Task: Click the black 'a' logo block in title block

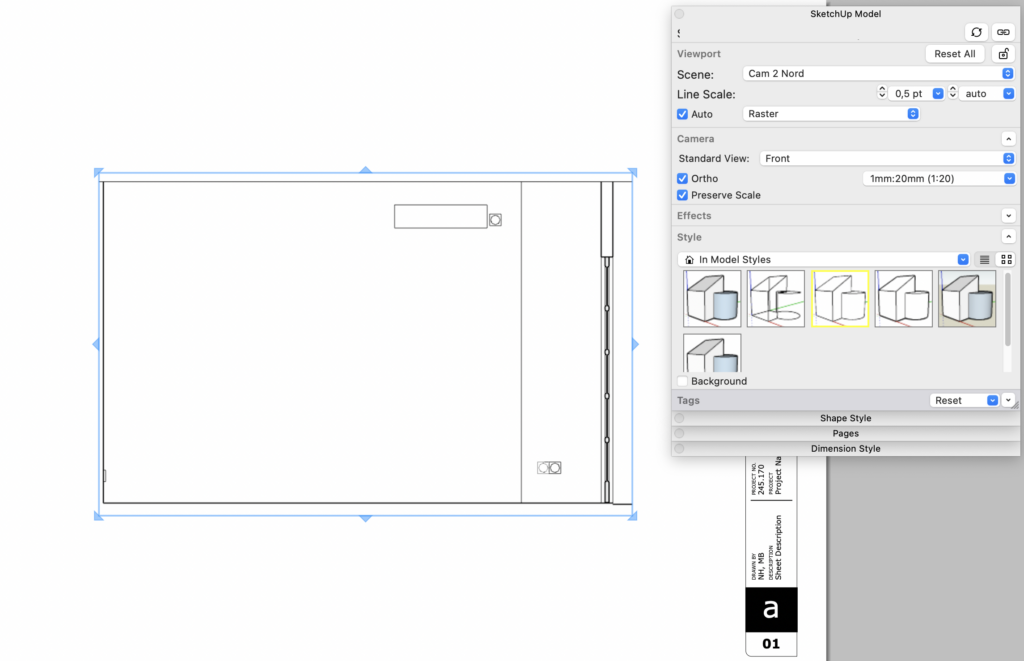Action: click(x=771, y=609)
